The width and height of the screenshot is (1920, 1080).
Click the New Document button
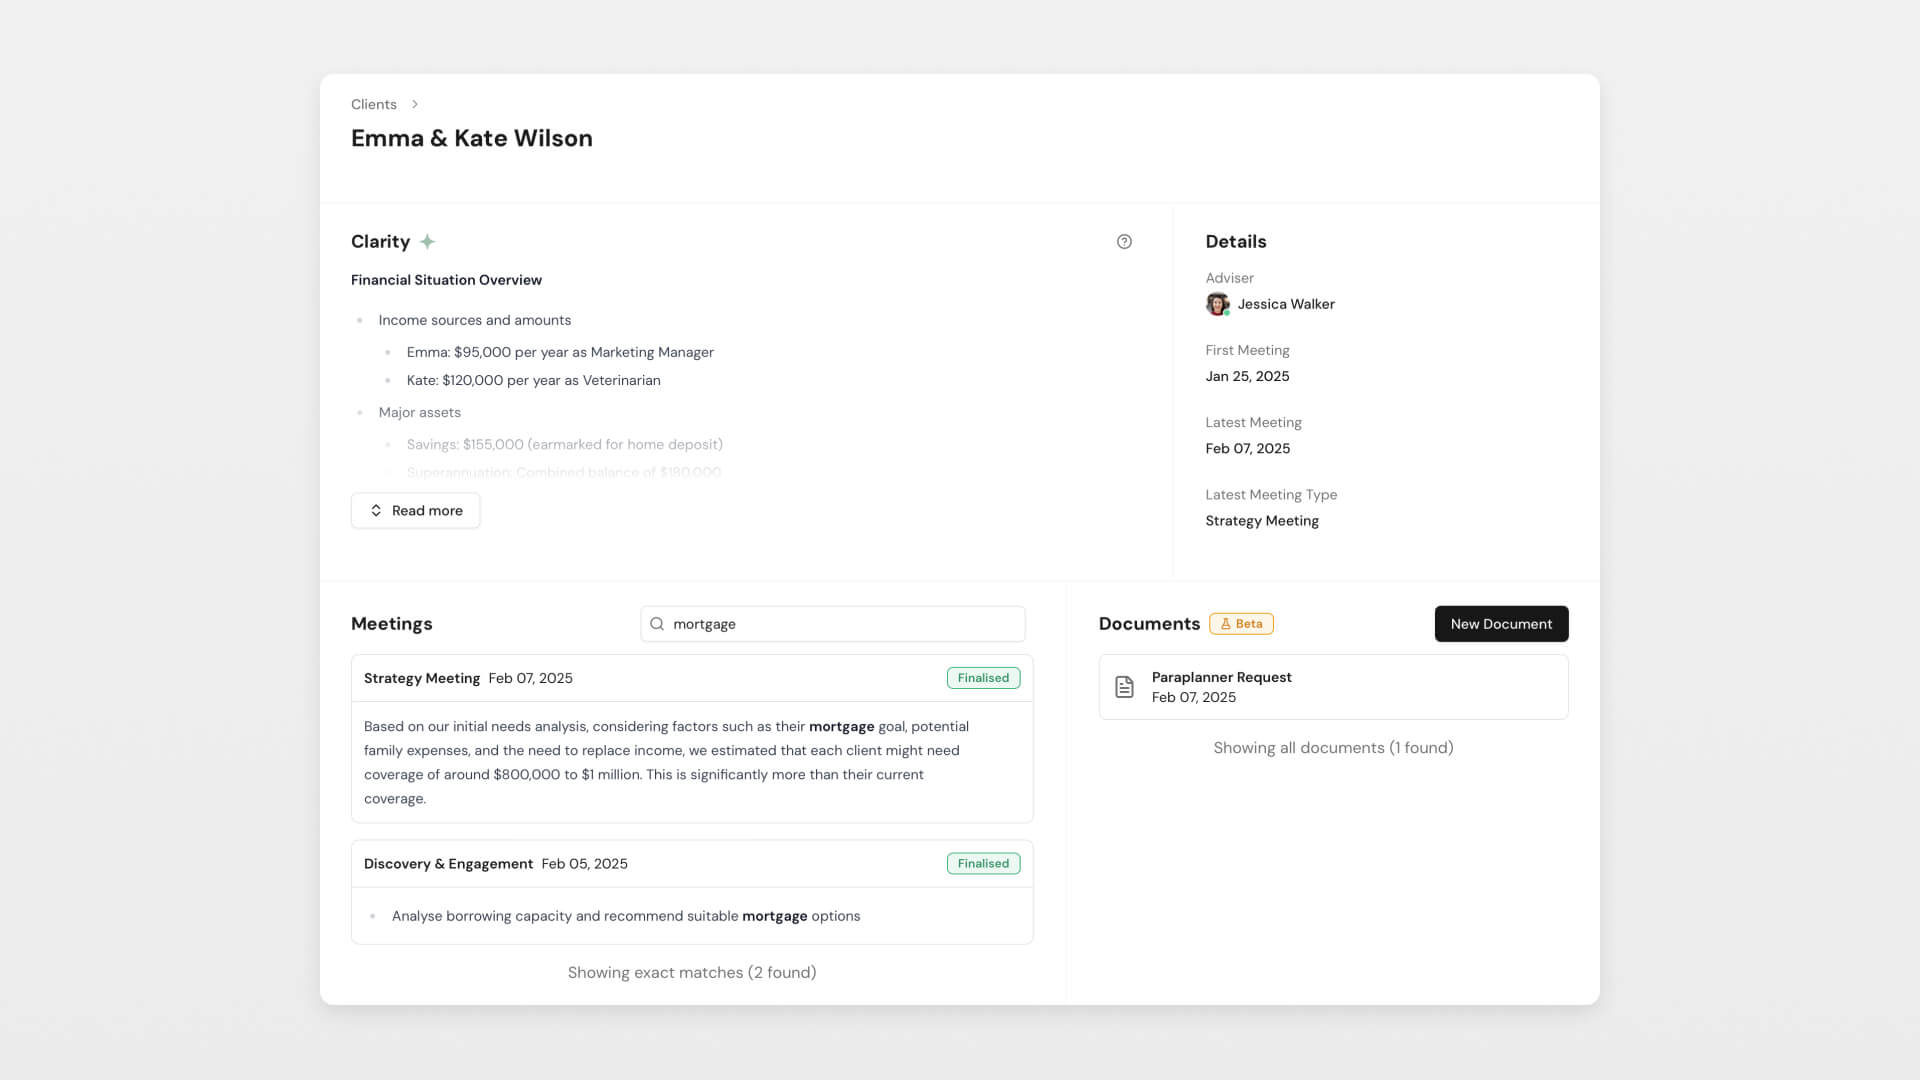click(1501, 623)
